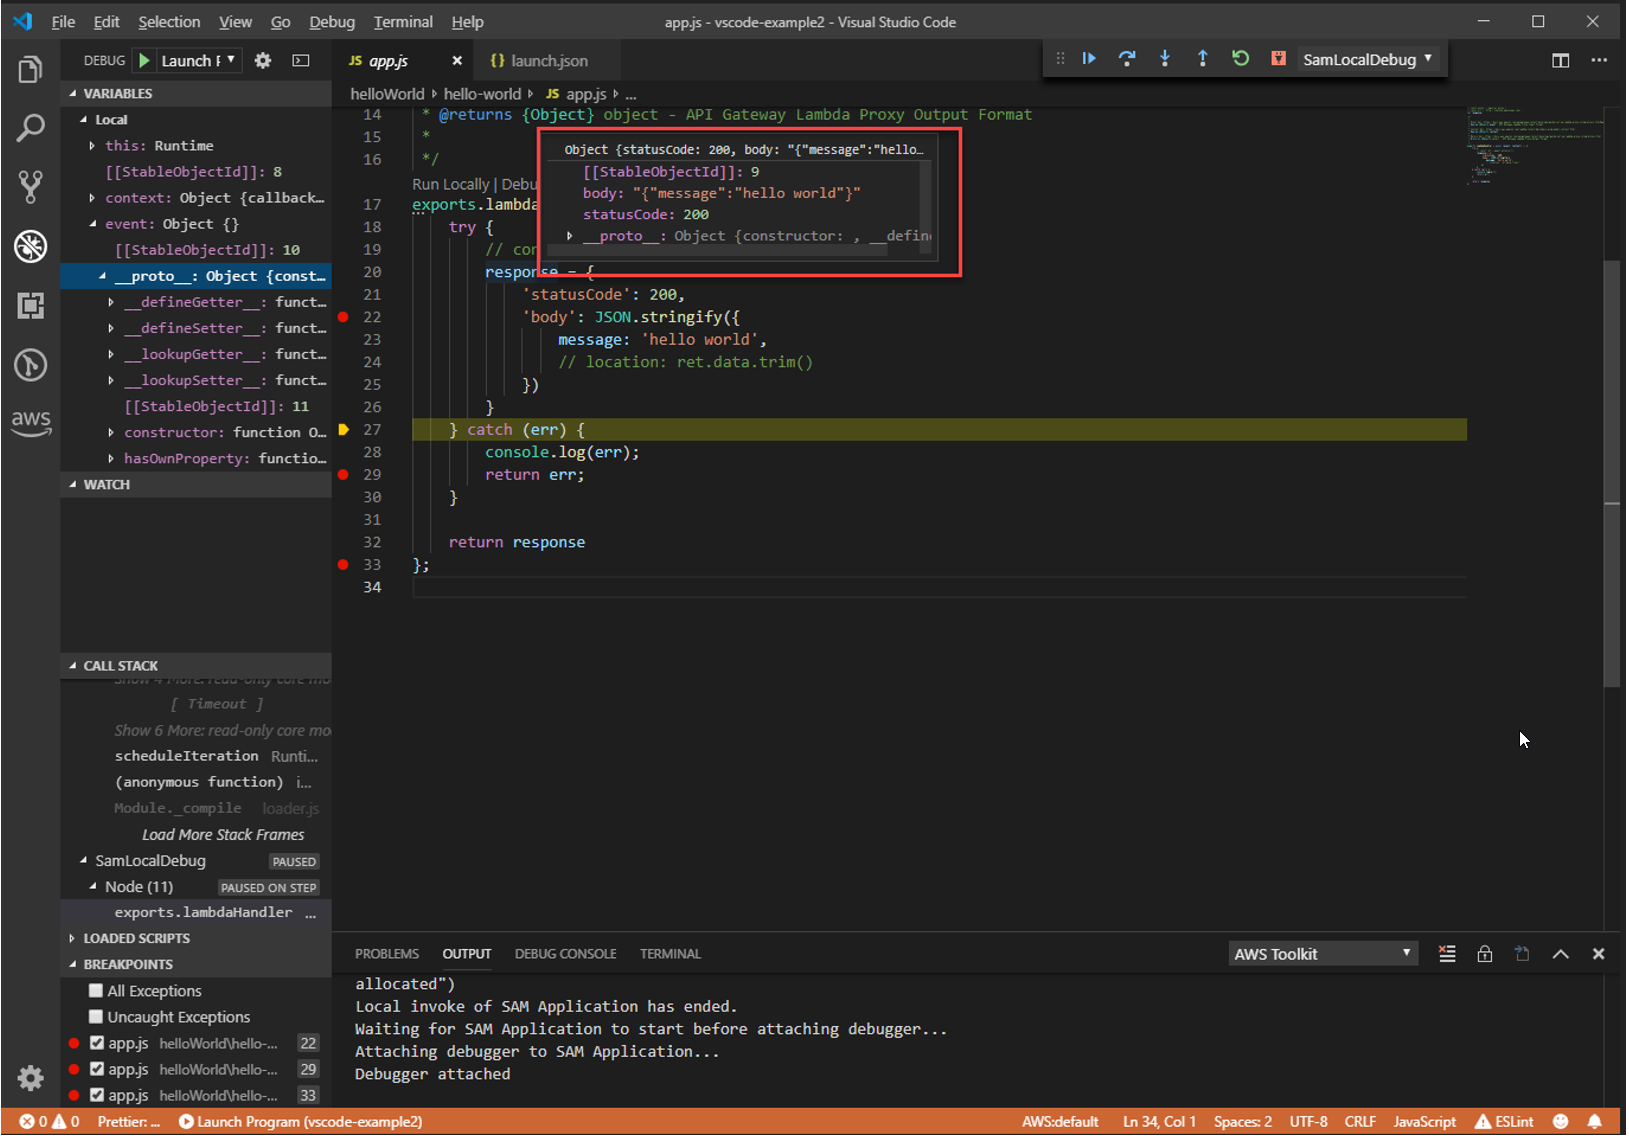Open the Terminal menu

tap(403, 22)
